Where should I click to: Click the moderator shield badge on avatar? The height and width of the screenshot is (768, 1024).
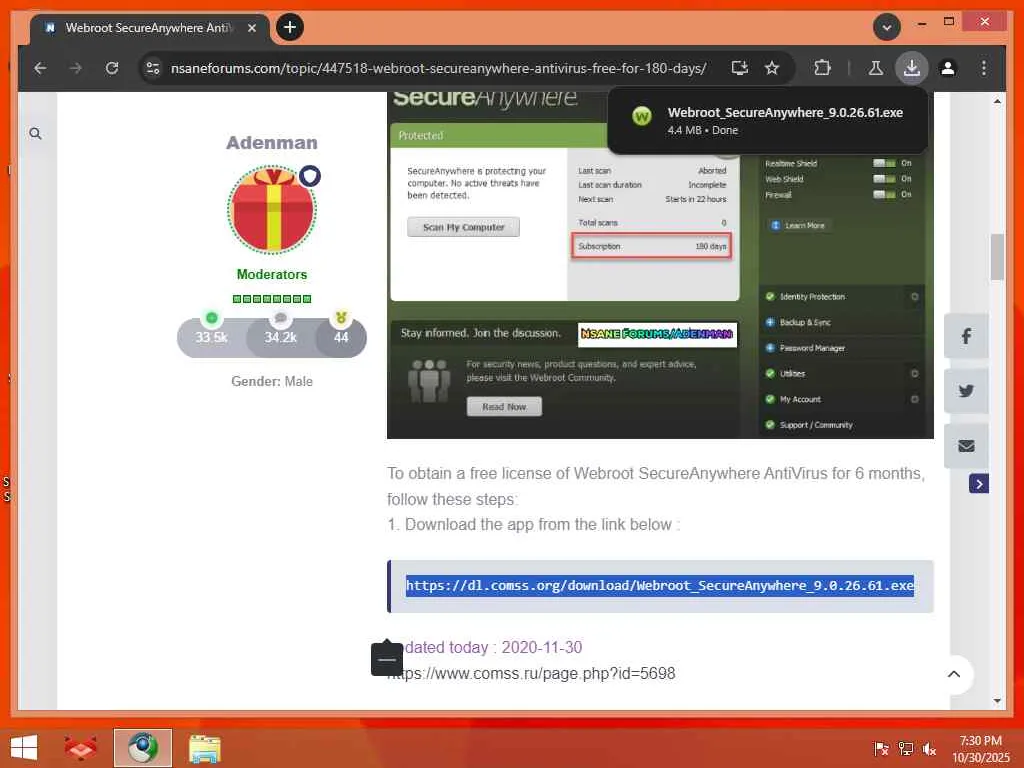(310, 176)
